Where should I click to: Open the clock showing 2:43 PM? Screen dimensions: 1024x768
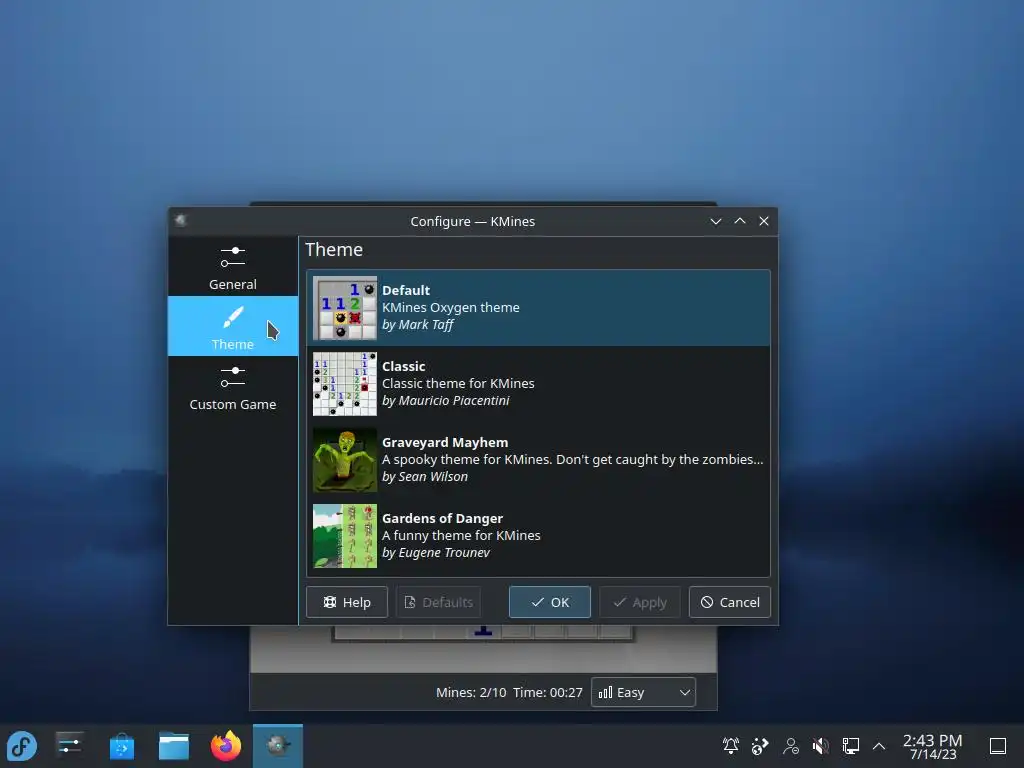(x=933, y=746)
